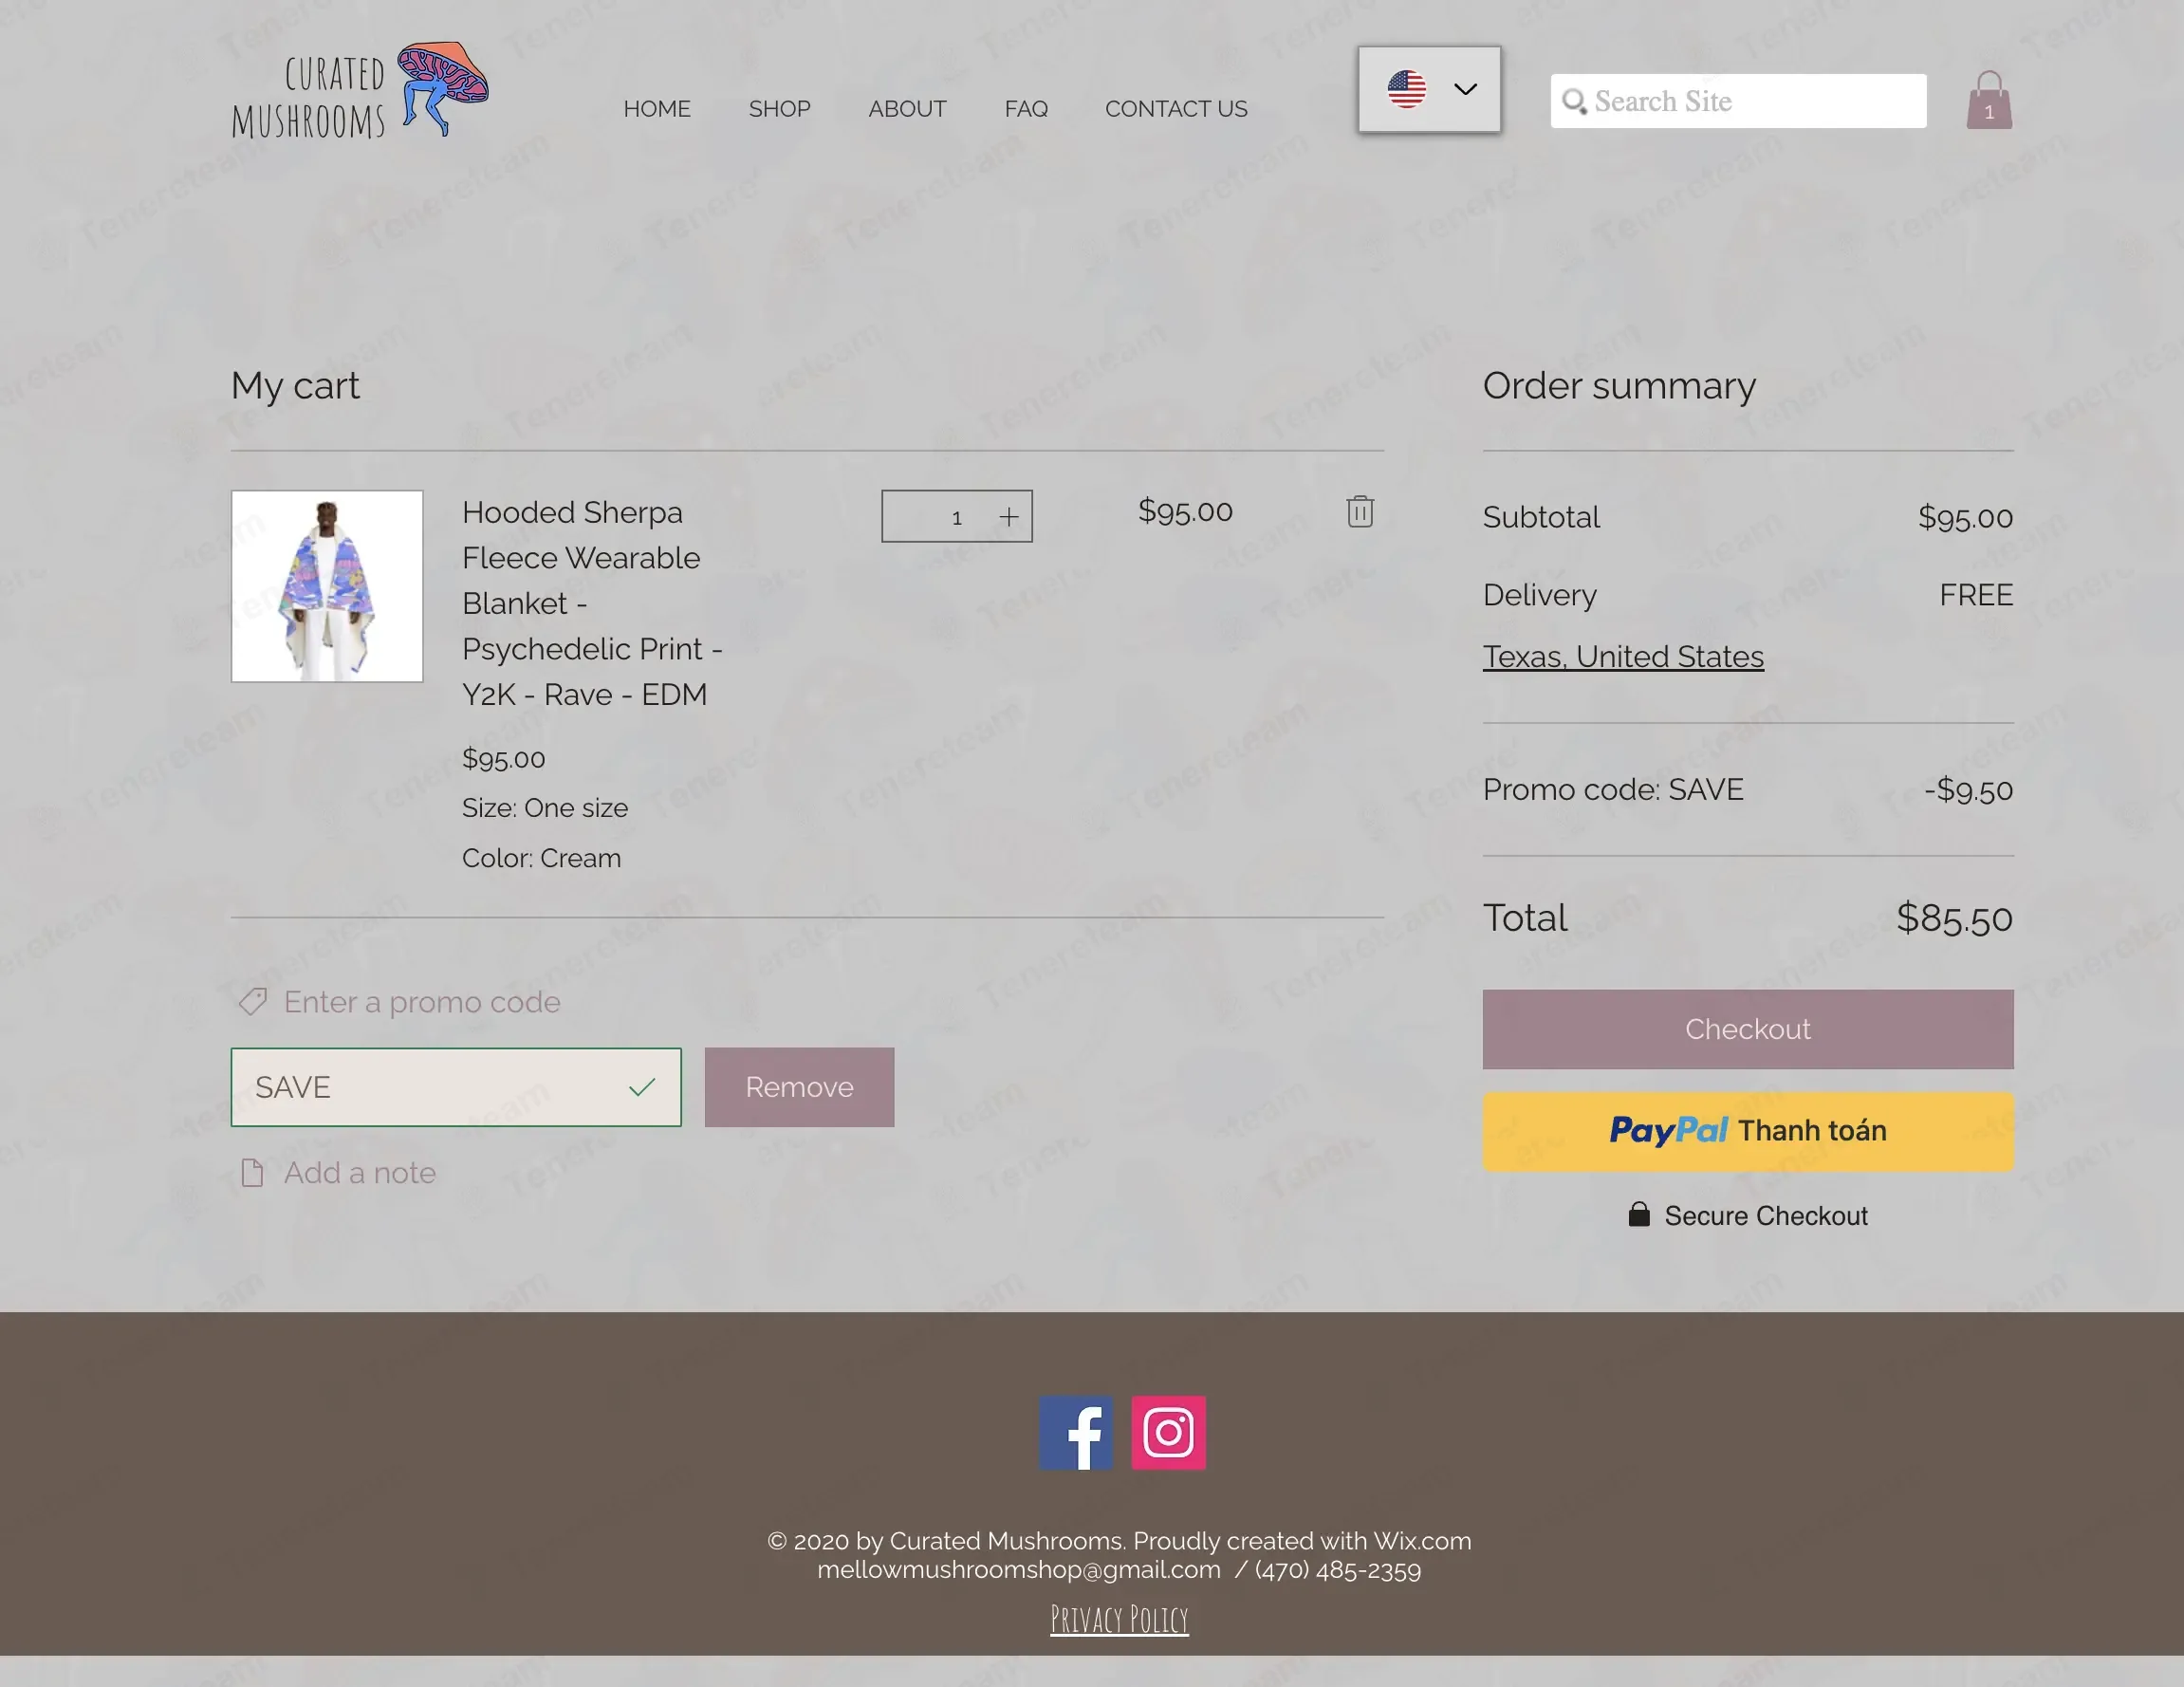Click the My cart heading
2184x1687 pixels.
[x=295, y=386]
